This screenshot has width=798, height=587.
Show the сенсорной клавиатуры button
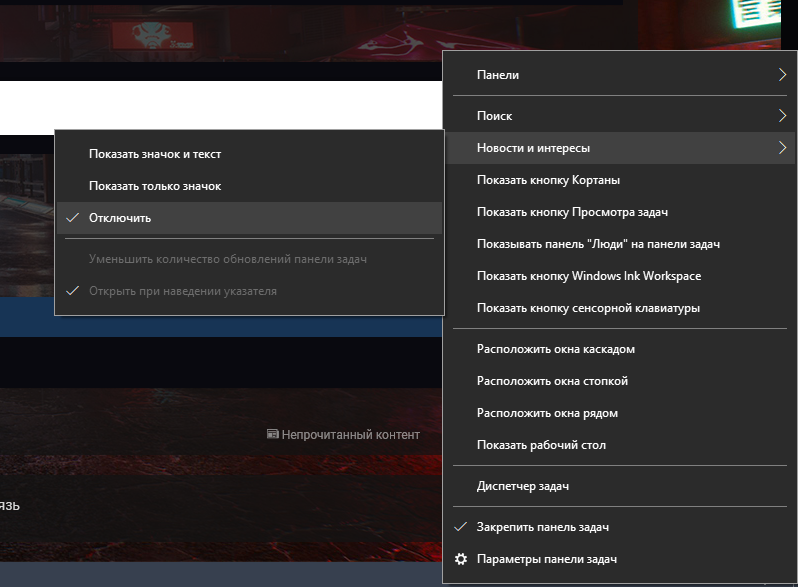pyautogui.click(x=588, y=308)
